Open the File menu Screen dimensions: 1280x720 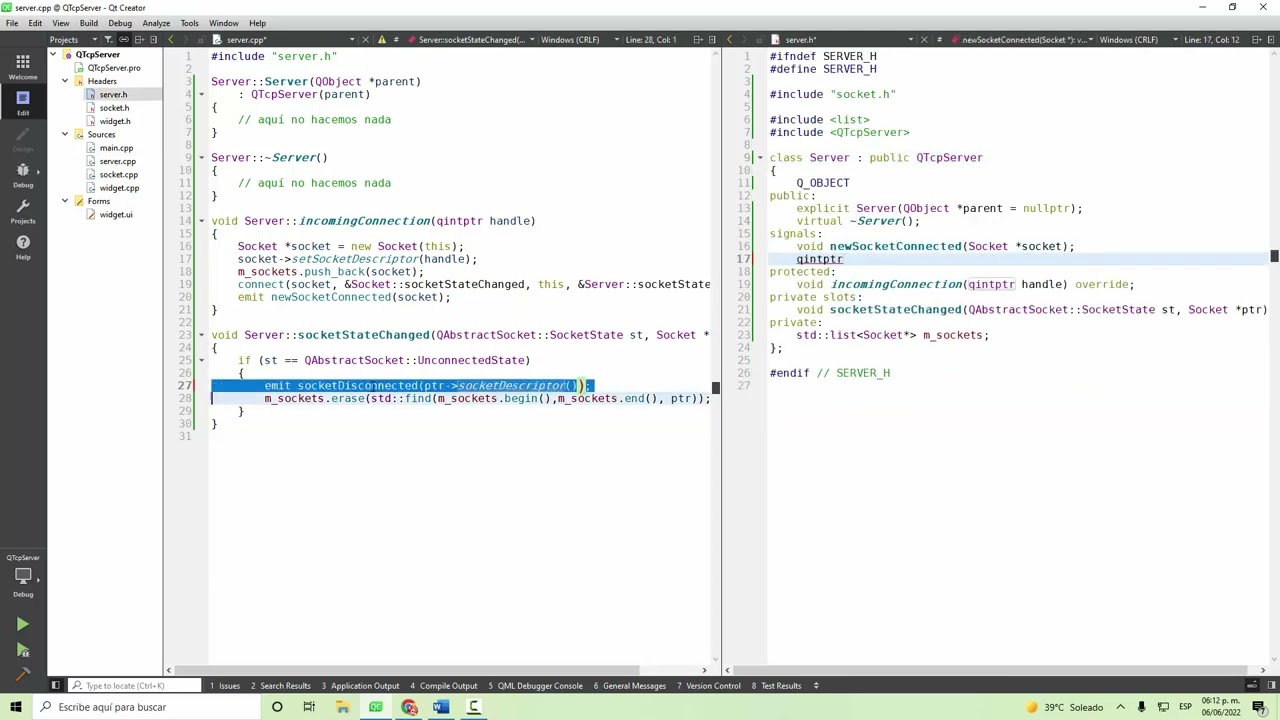12,23
